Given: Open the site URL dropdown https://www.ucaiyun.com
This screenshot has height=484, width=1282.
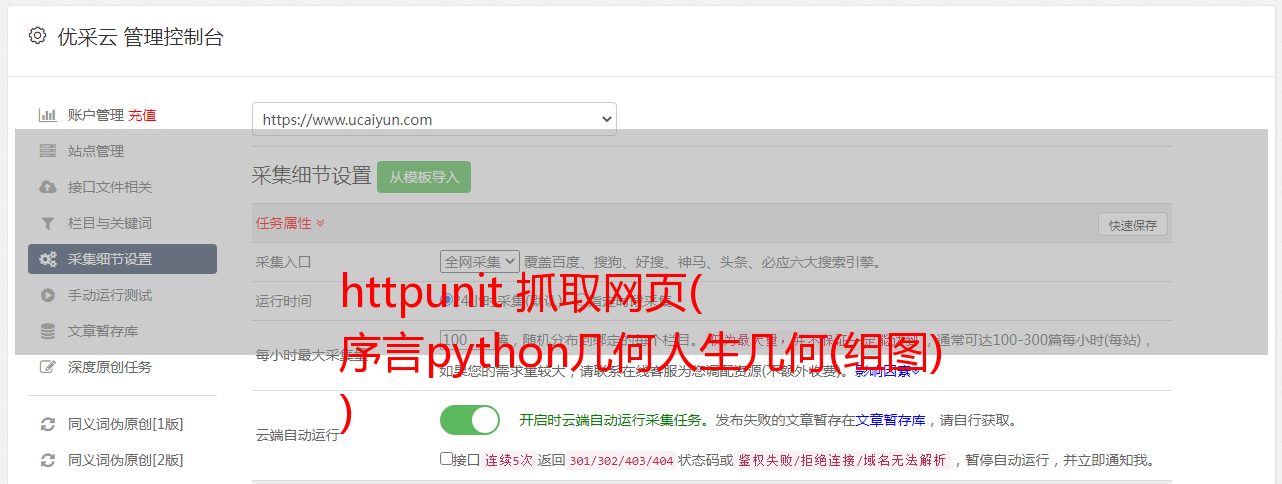Looking at the screenshot, I should tap(434, 119).
